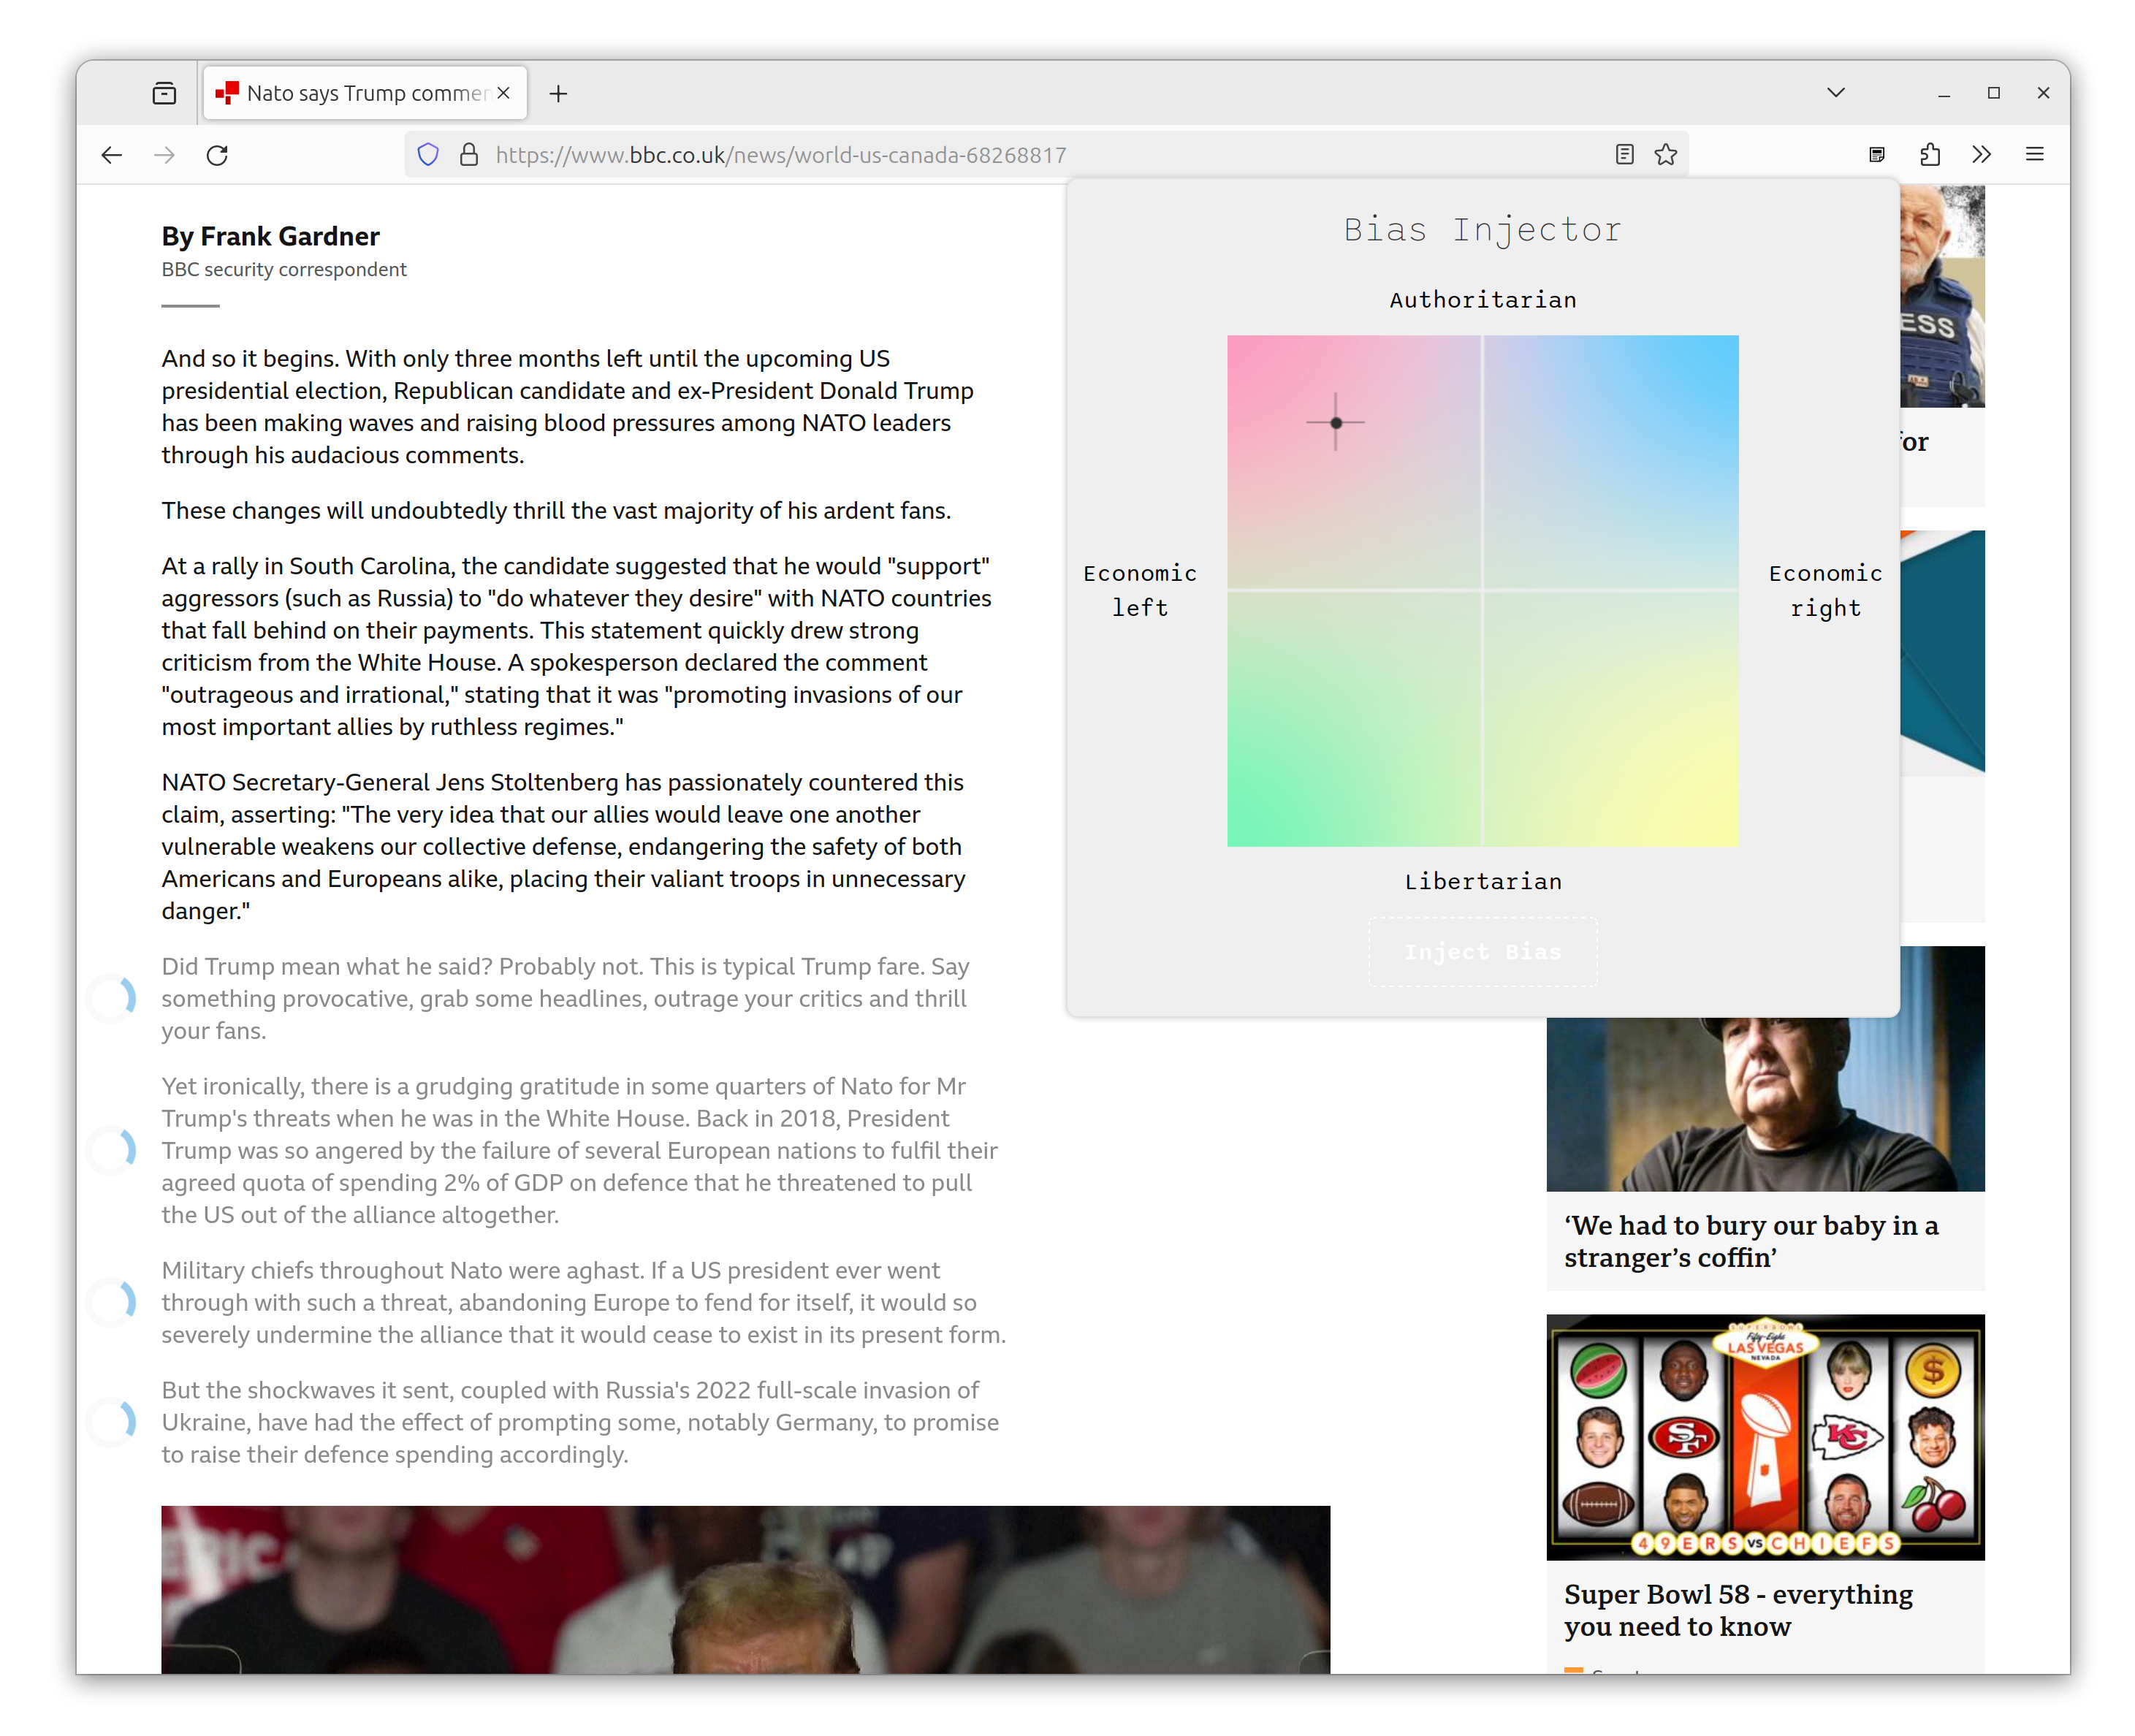Viewport: 2135px width, 1736px height.
Task: Open the man in black shirt thumbnail
Action: coord(1765,1105)
